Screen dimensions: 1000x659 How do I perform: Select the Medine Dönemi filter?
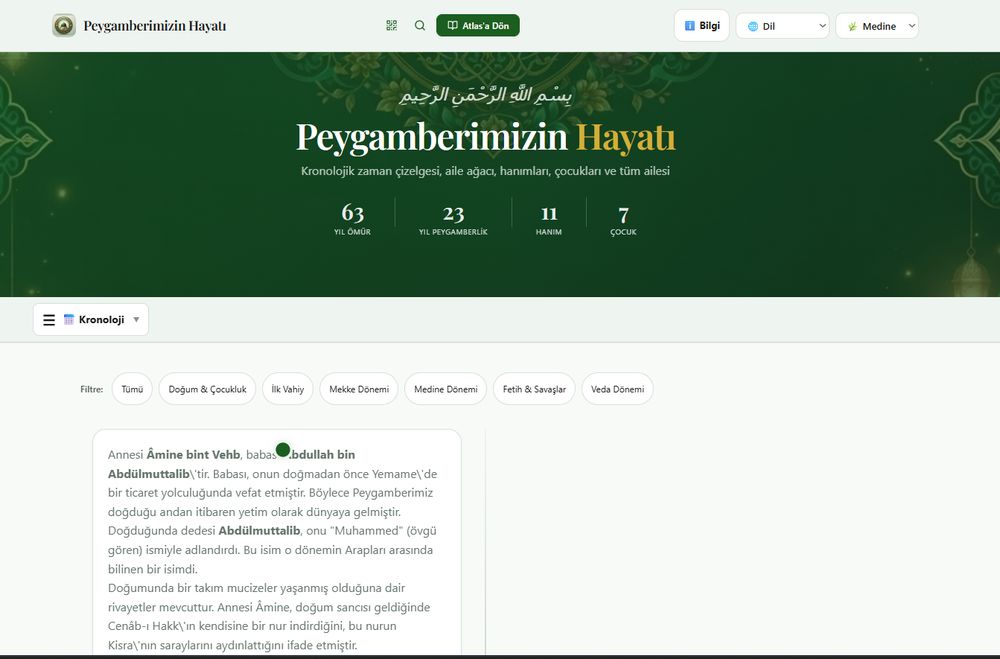click(446, 389)
